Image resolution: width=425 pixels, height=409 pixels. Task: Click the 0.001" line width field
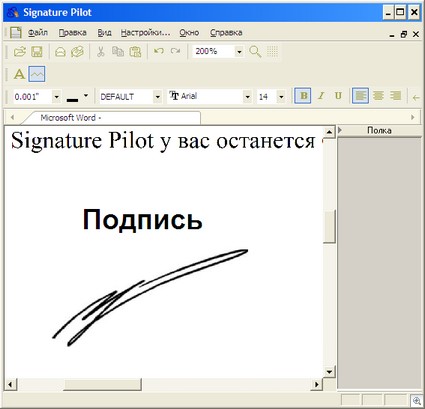33,97
